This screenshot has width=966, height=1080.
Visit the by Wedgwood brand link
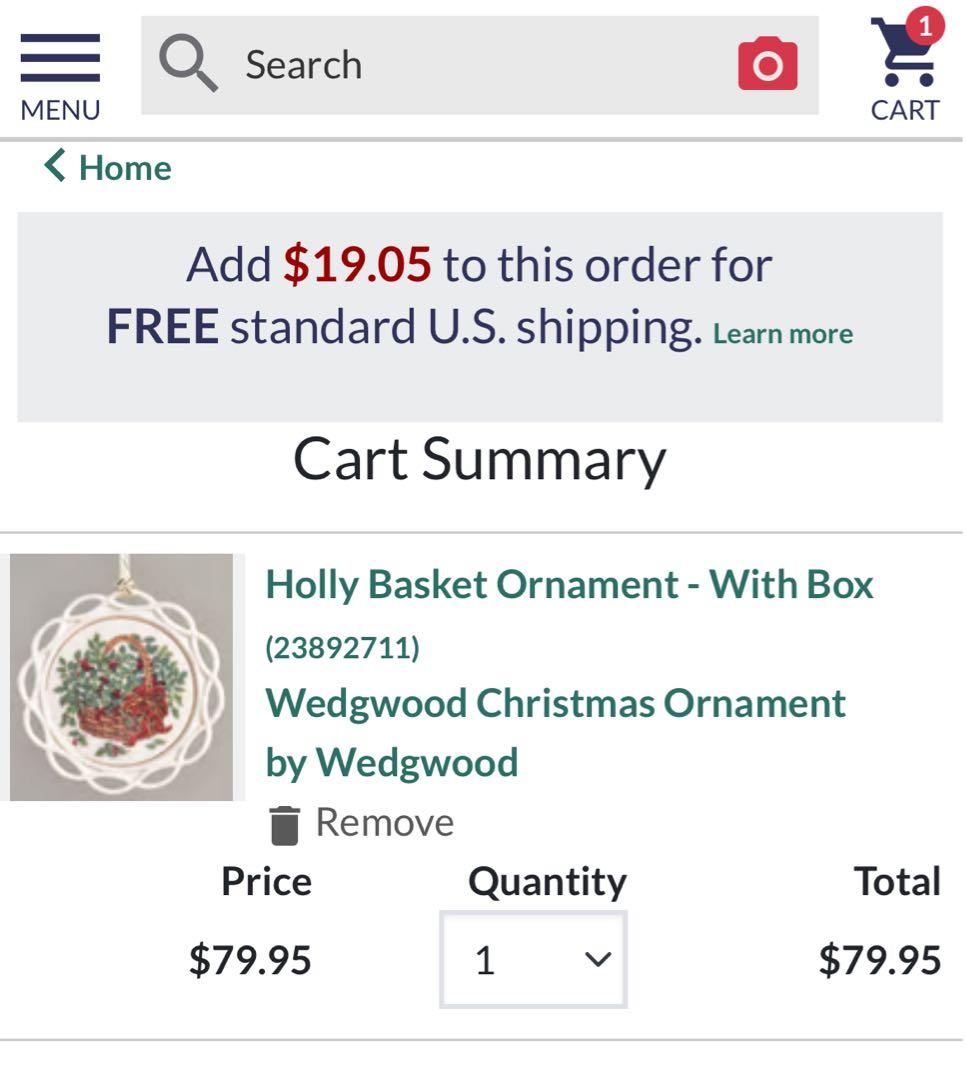pos(391,763)
